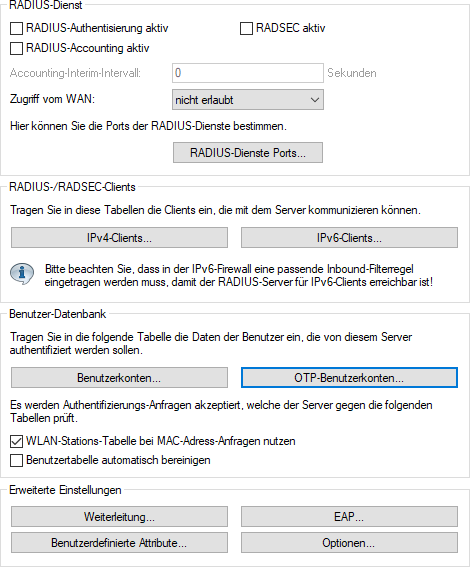Enable RADSEC aktiv checkbox
This screenshot has height=567, width=470.
click(246, 28)
